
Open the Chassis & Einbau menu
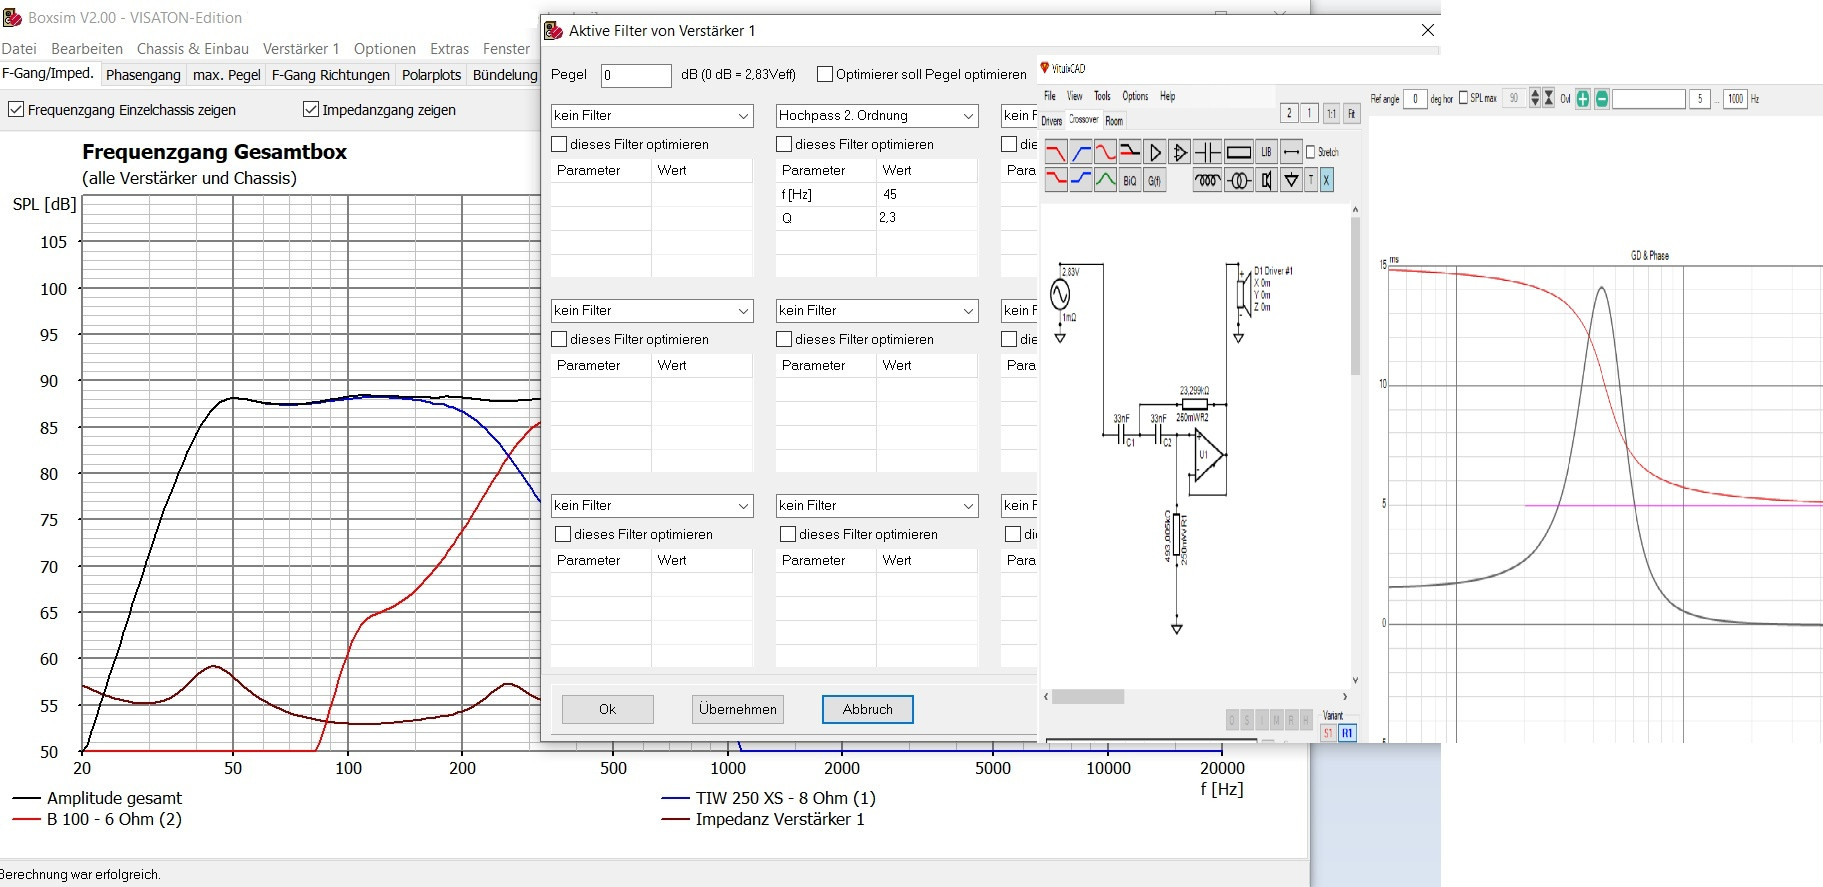click(192, 49)
